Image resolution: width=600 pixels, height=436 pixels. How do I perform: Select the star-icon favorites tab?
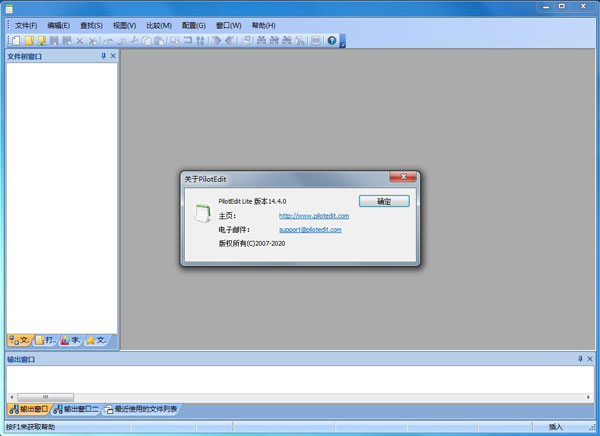pyautogui.click(x=97, y=340)
